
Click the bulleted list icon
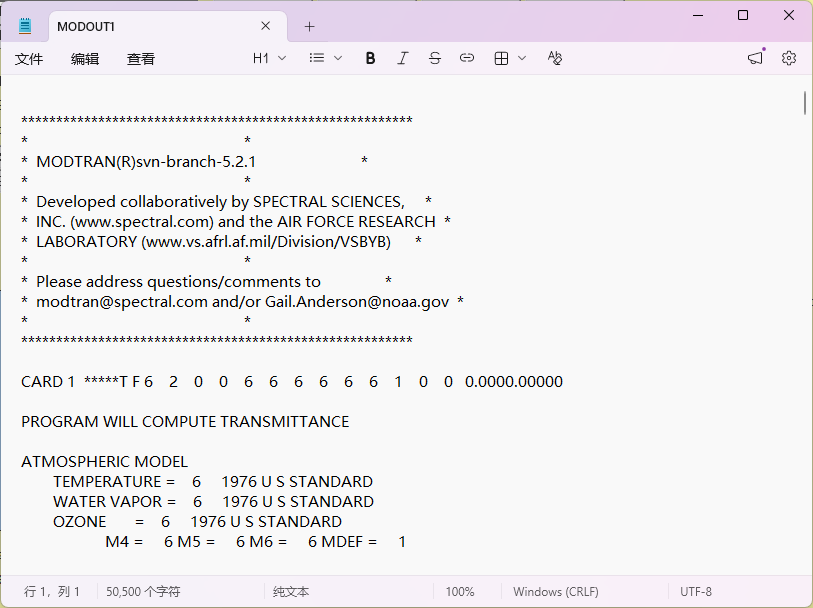(x=316, y=58)
